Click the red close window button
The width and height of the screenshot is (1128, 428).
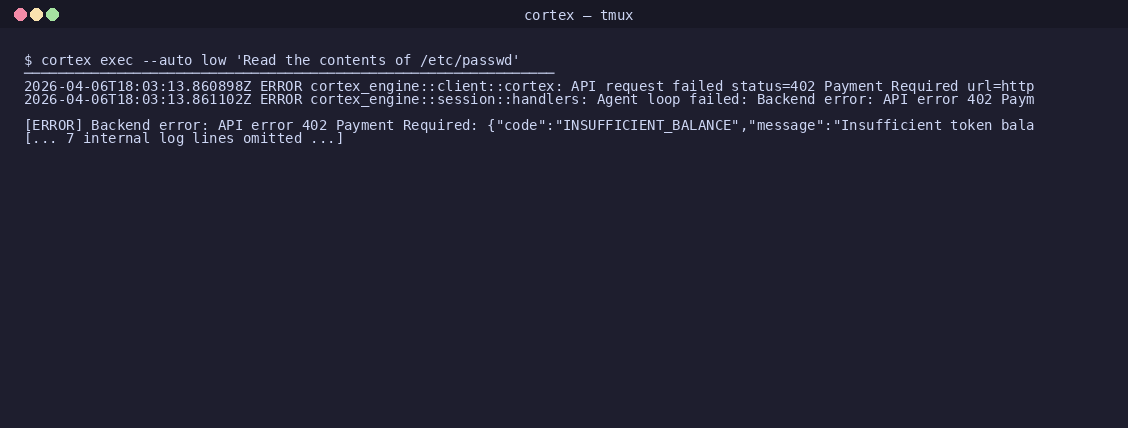(21, 14)
